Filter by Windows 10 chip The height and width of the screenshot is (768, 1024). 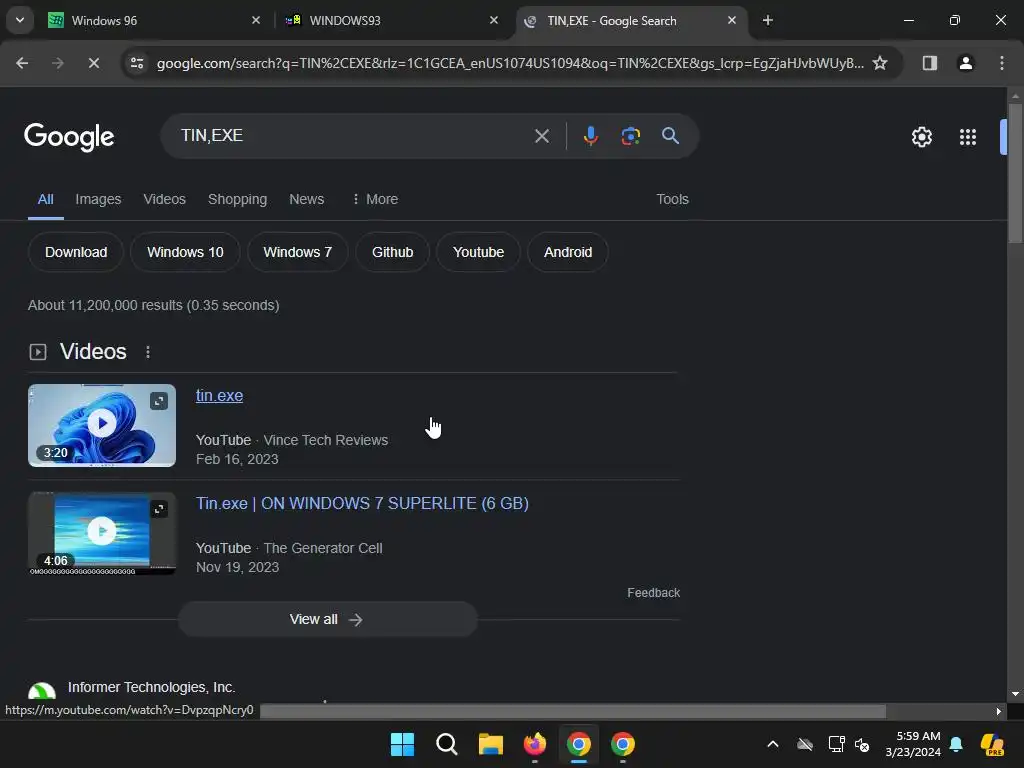click(x=185, y=252)
